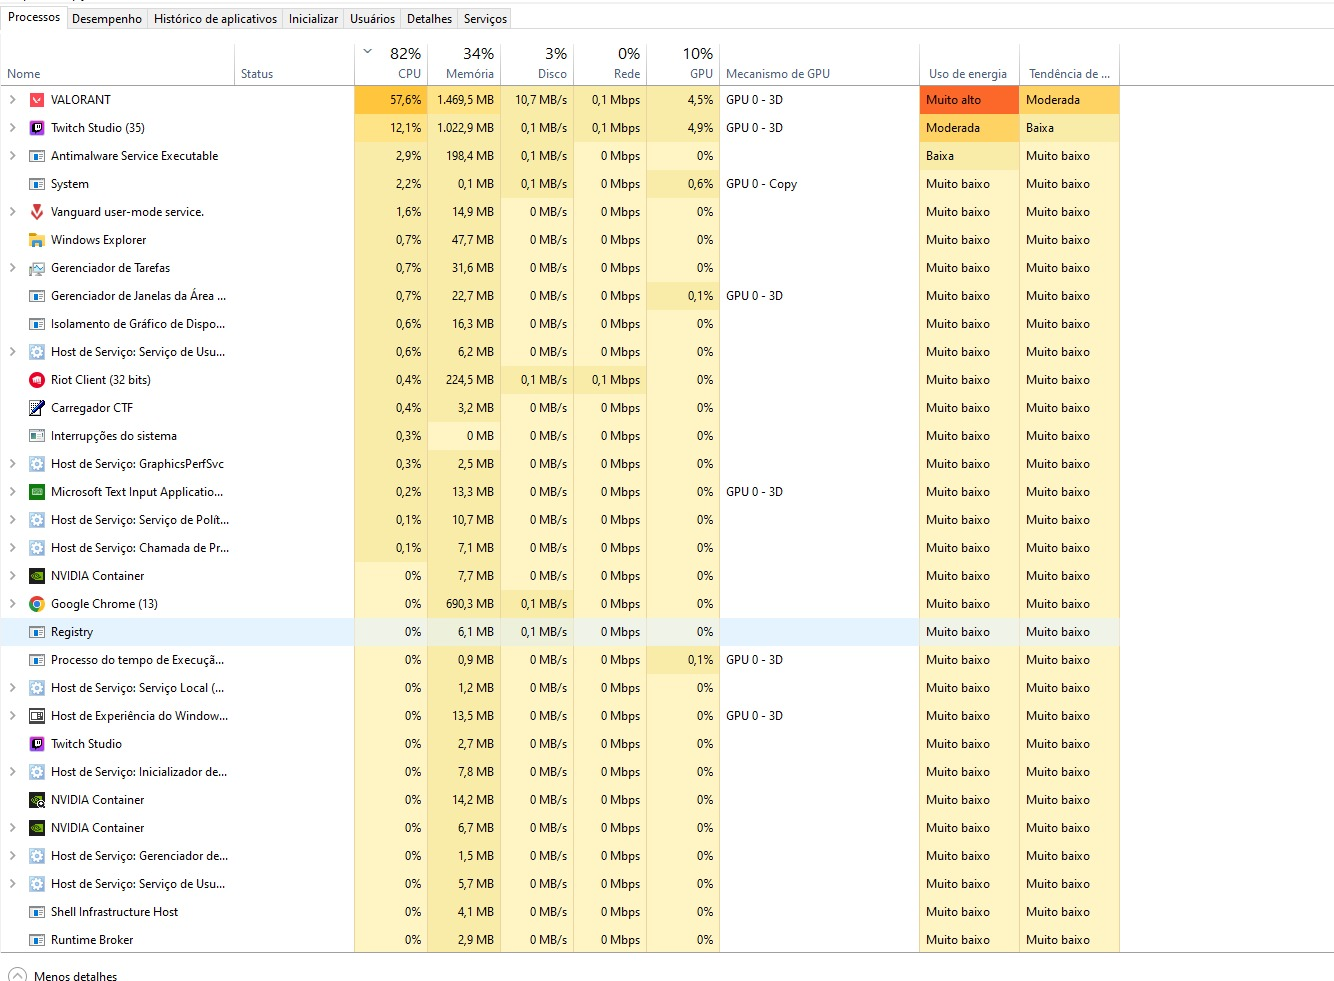The image size is (1334, 981).
Task: Open the Inicializar tab
Action: tap(313, 19)
